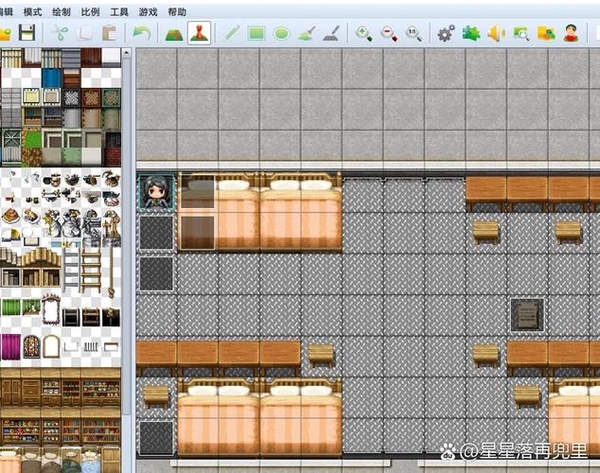Open the event searcher icon
600x473 pixels.
point(521,33)
